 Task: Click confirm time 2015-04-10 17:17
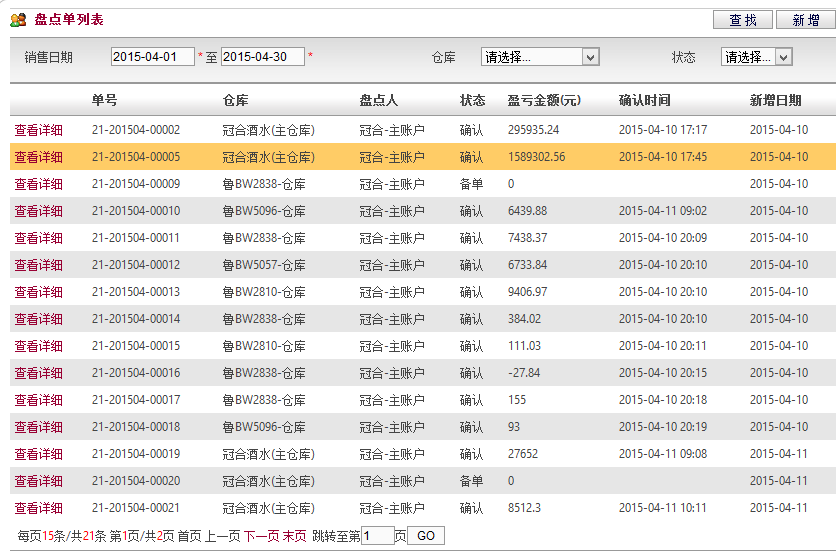(663, 130)
